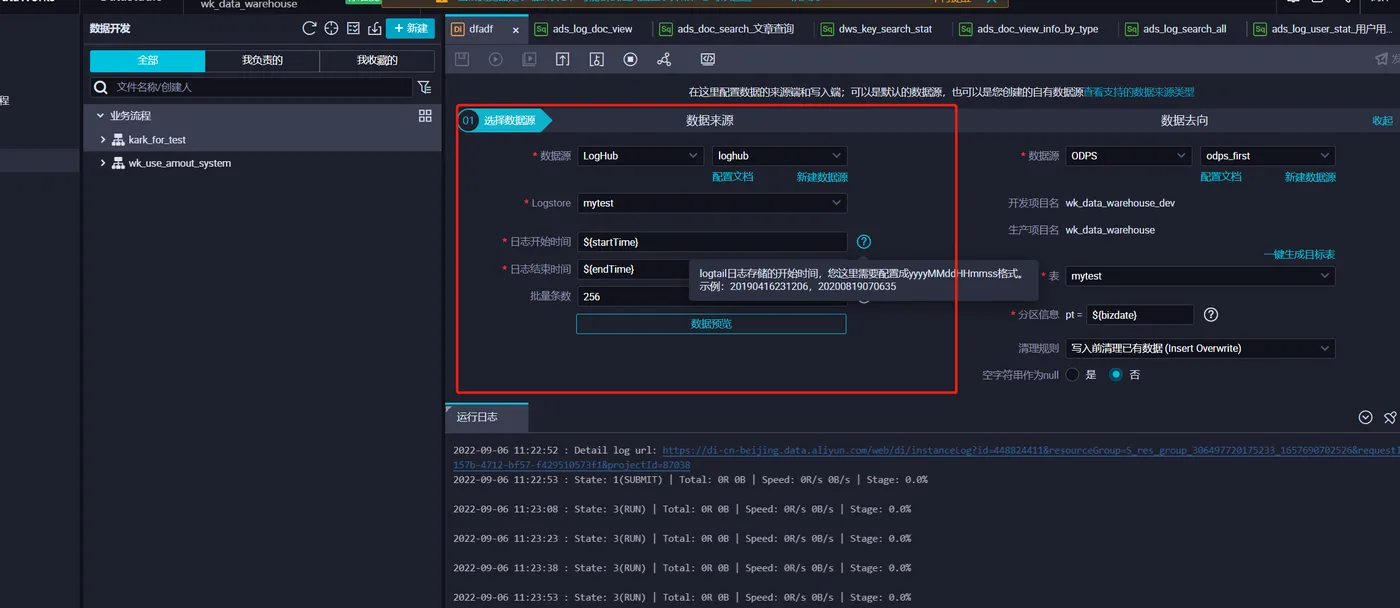The width and height of the screenshot is (1400, 608).
Task: Open the loghub data source name dropdown
Action: click(780, 156)
